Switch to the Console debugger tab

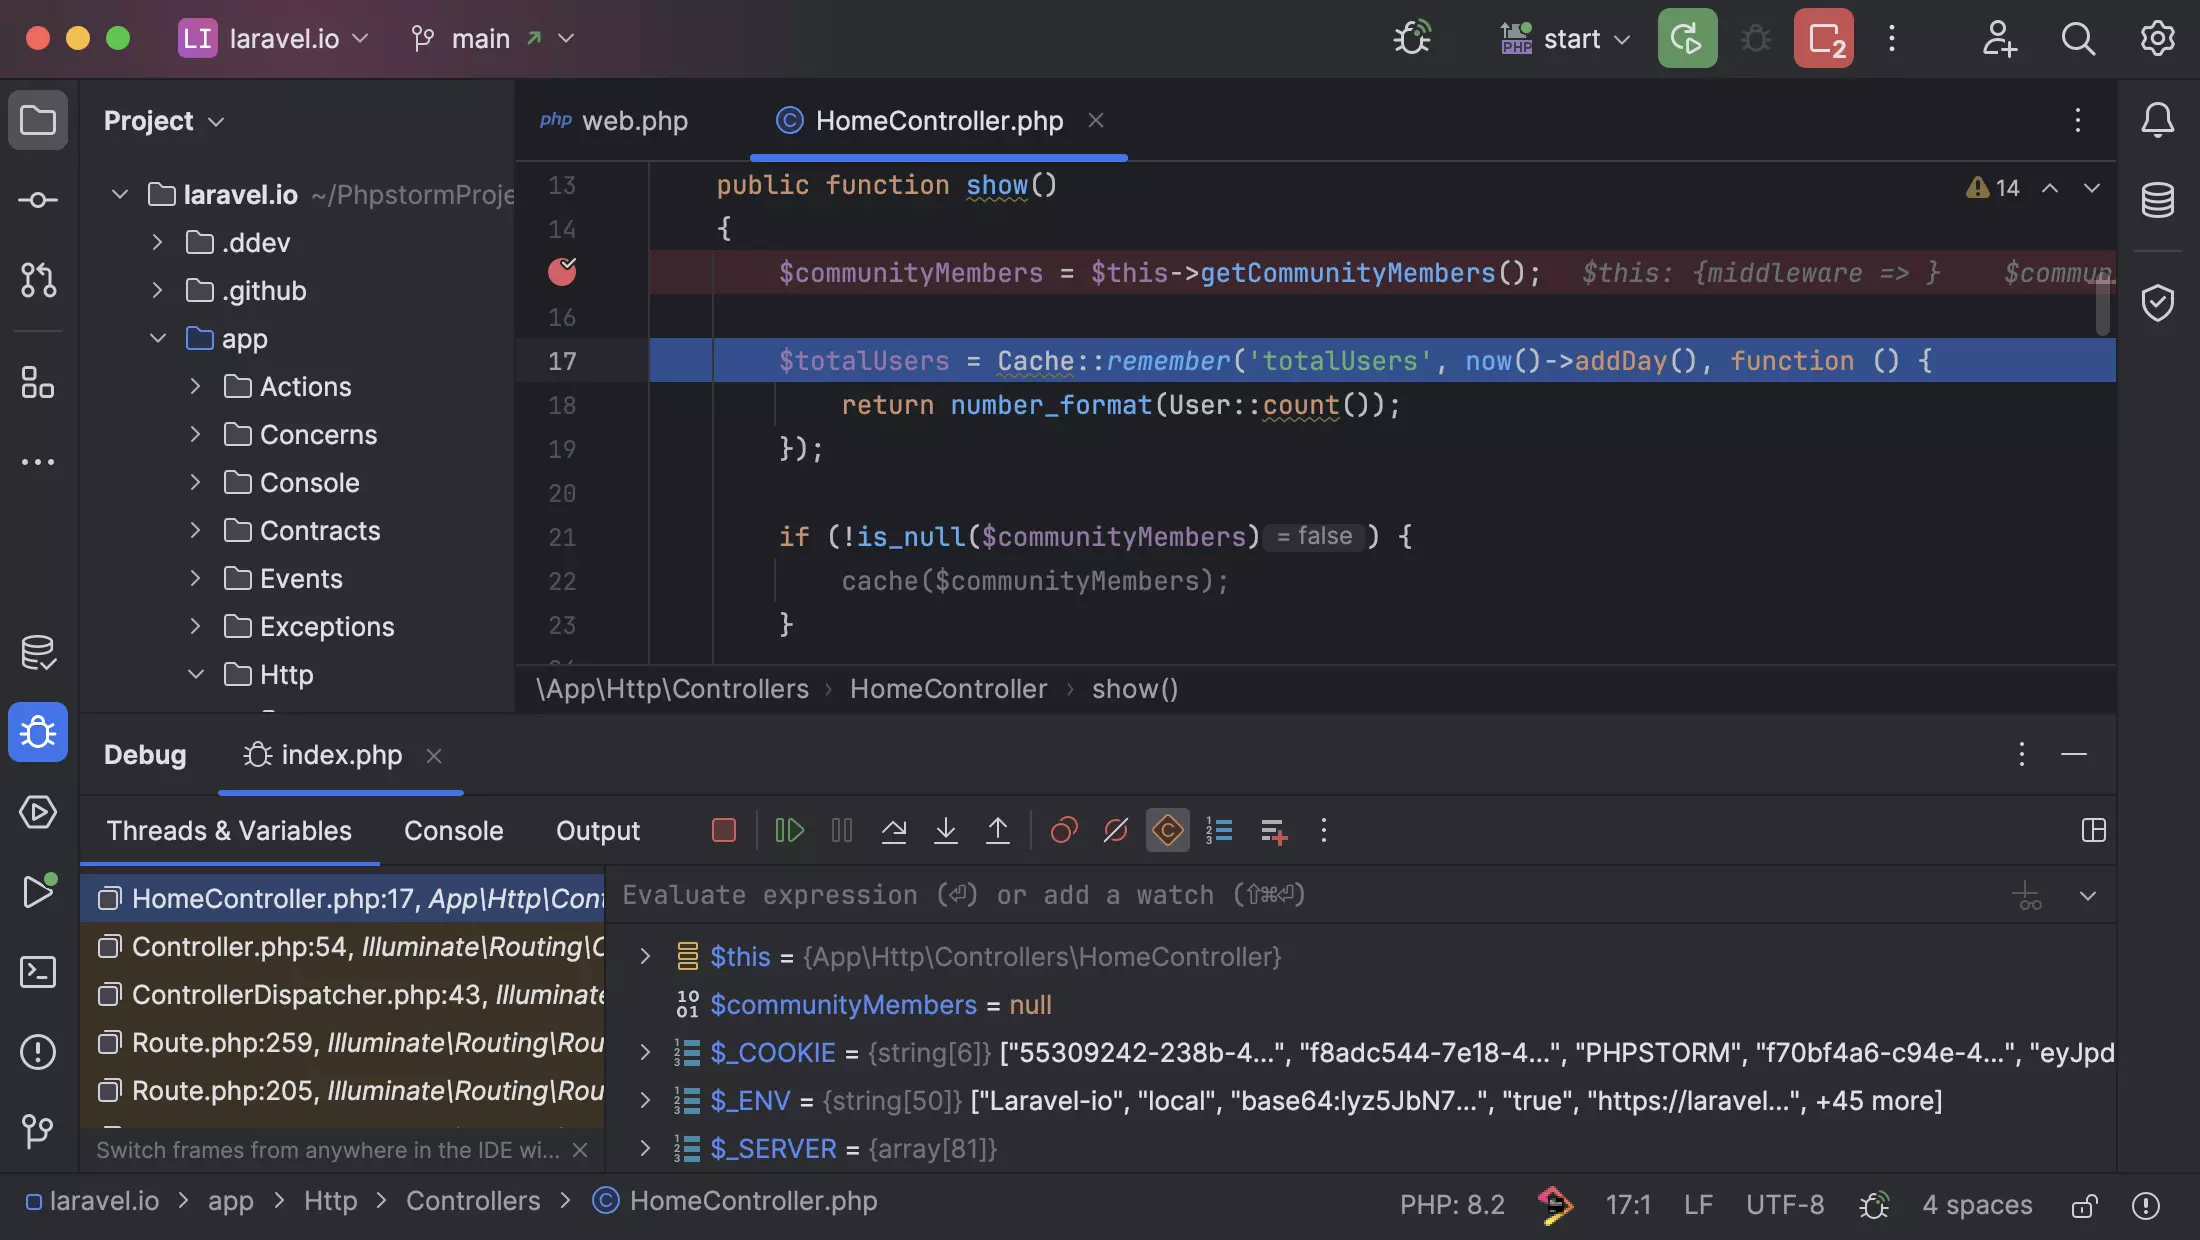coord(452,830)
